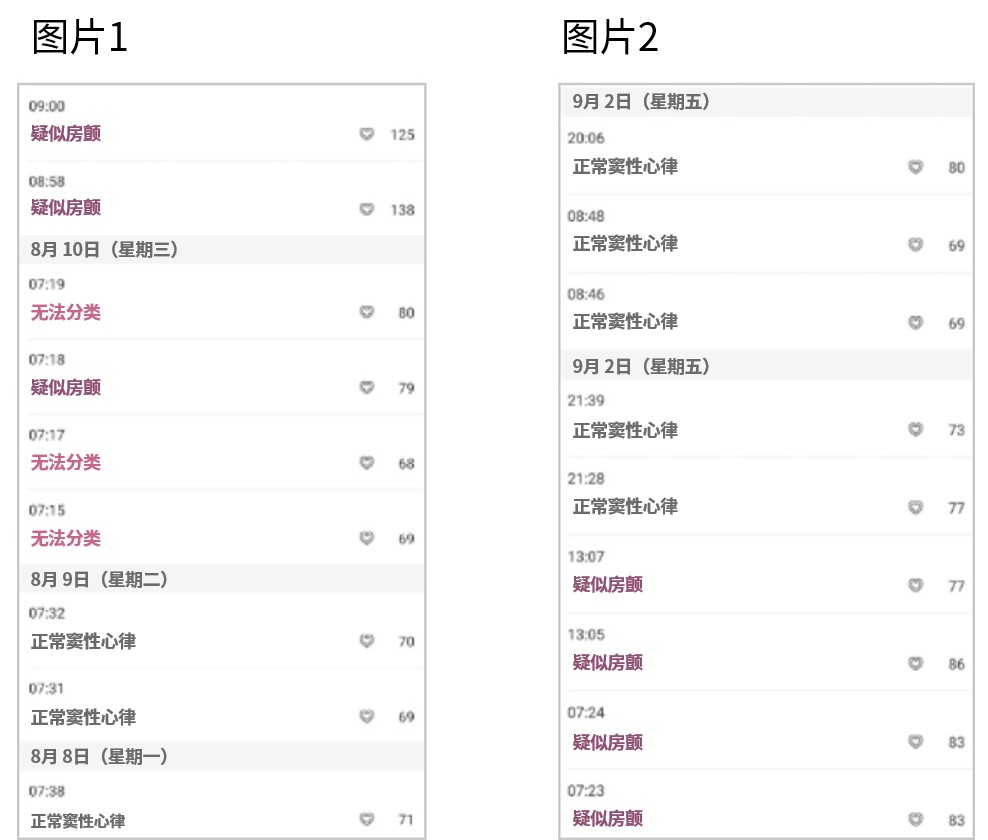Screen dimensions: 988x840
Task: Click heart rate value 83 at 07:24
Action: click(x=956, y=742)
